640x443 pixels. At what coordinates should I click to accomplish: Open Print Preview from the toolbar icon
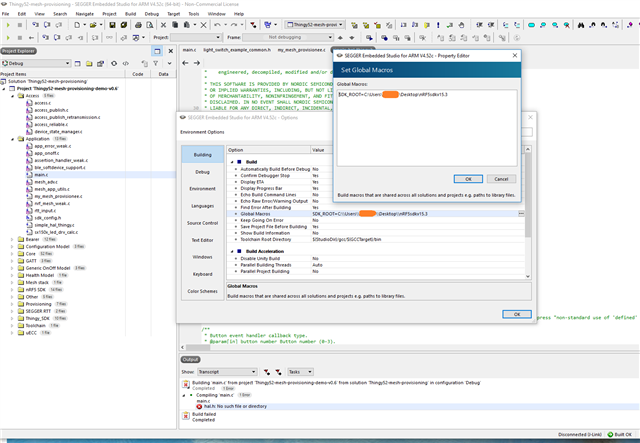(150, 25)
